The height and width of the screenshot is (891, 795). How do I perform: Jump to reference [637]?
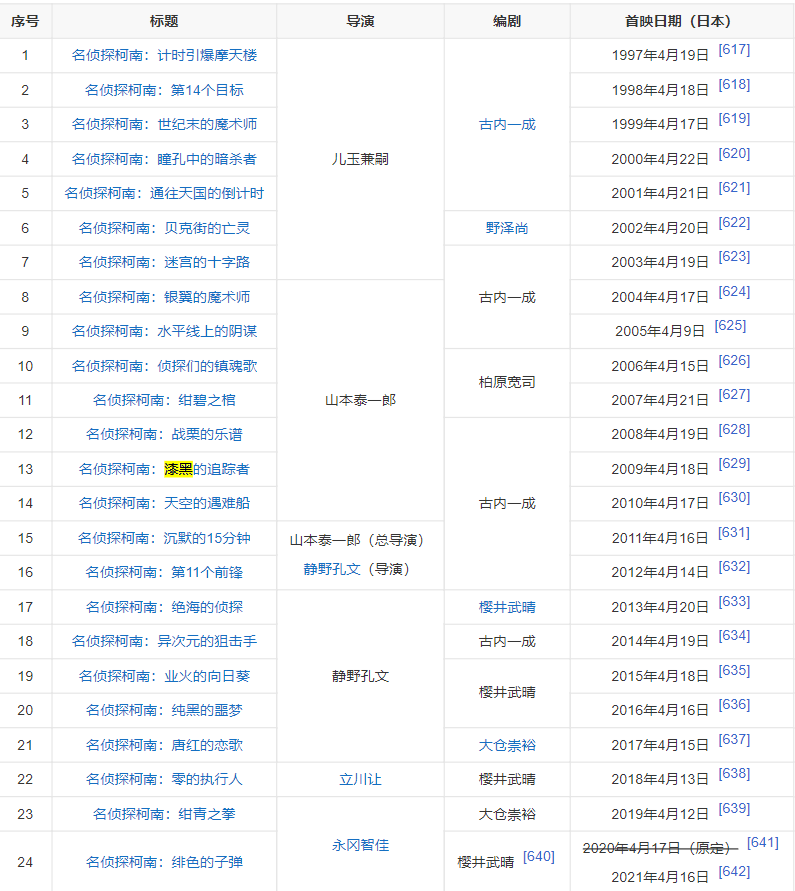pos(734,740)
